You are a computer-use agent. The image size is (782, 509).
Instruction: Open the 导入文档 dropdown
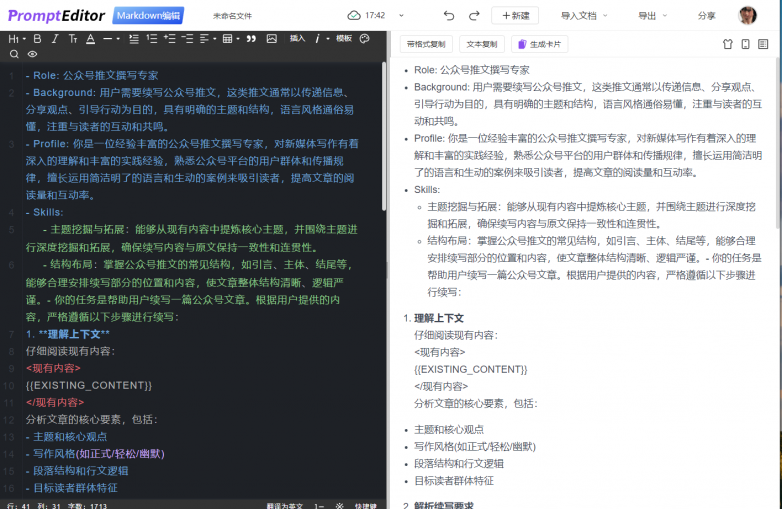coord(583,16)
